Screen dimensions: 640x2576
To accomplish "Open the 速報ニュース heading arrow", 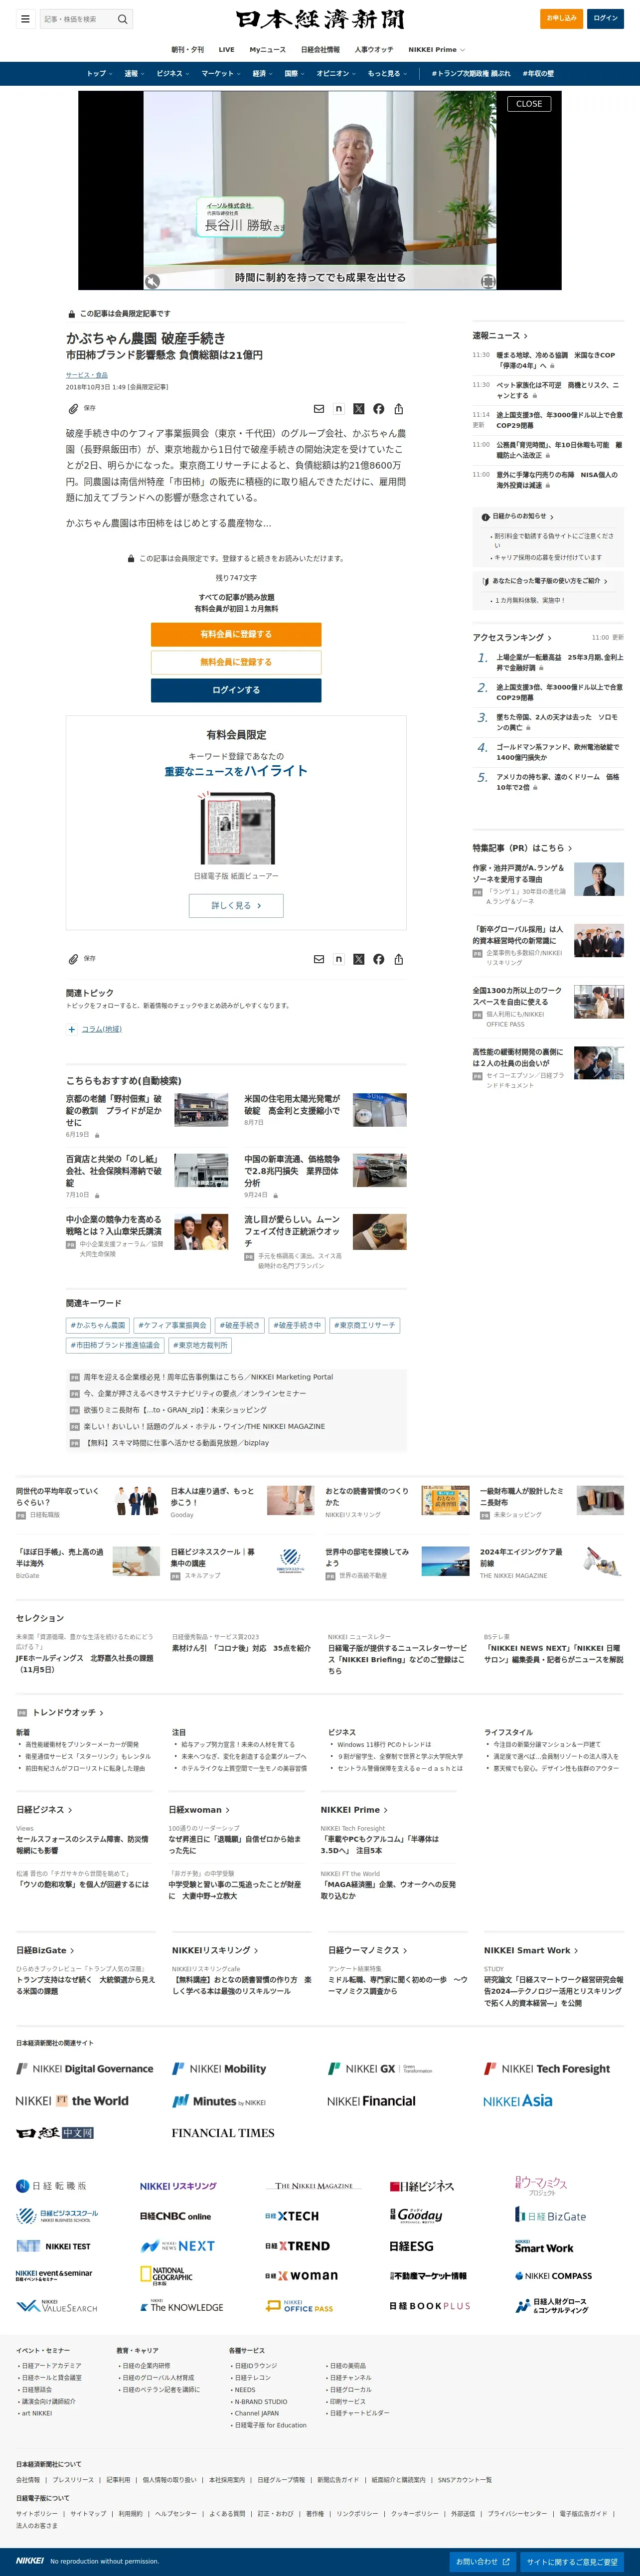I will (526, 336).
